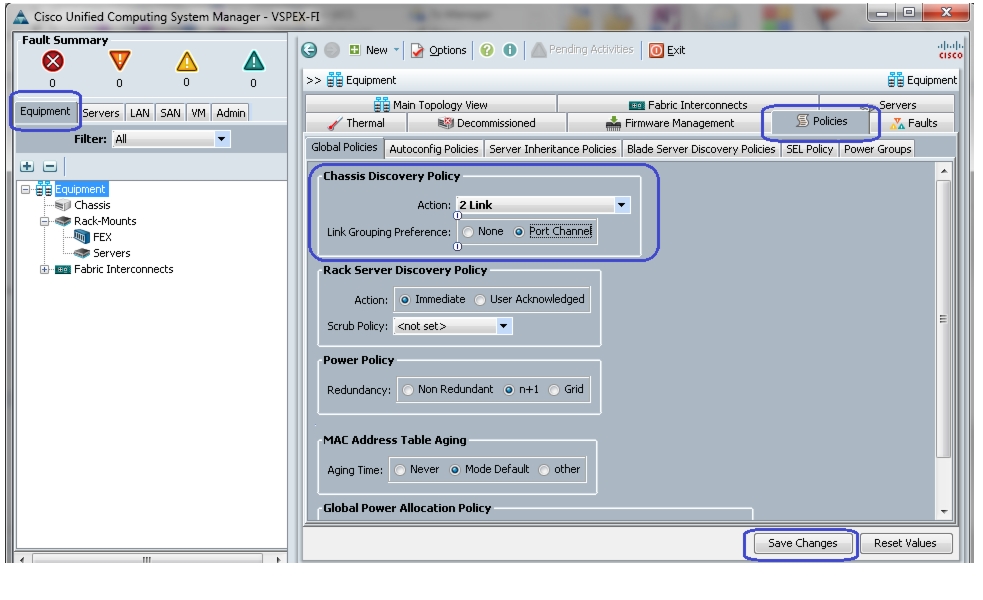The image size is (983, 600).
Task: Open the Equipment navigation tab
Action: pyautogui.click(x=45, y=112)
